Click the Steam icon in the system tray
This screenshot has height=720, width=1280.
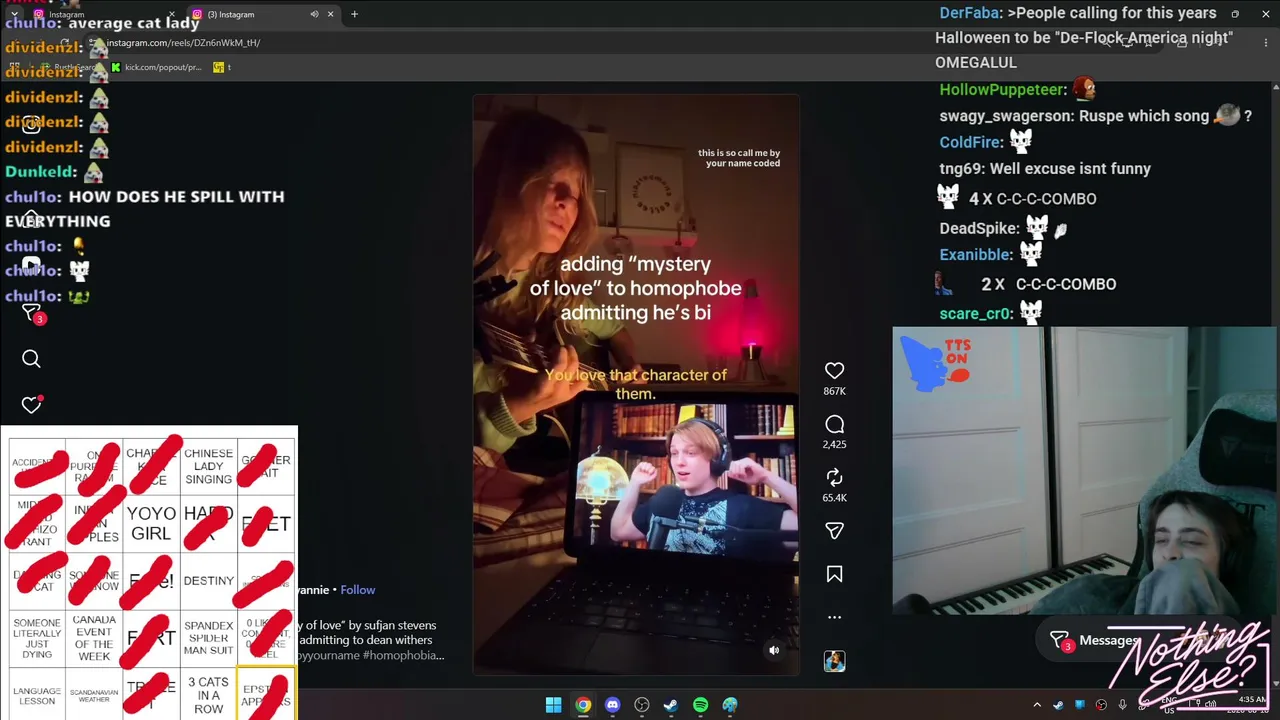[1058, 705]
